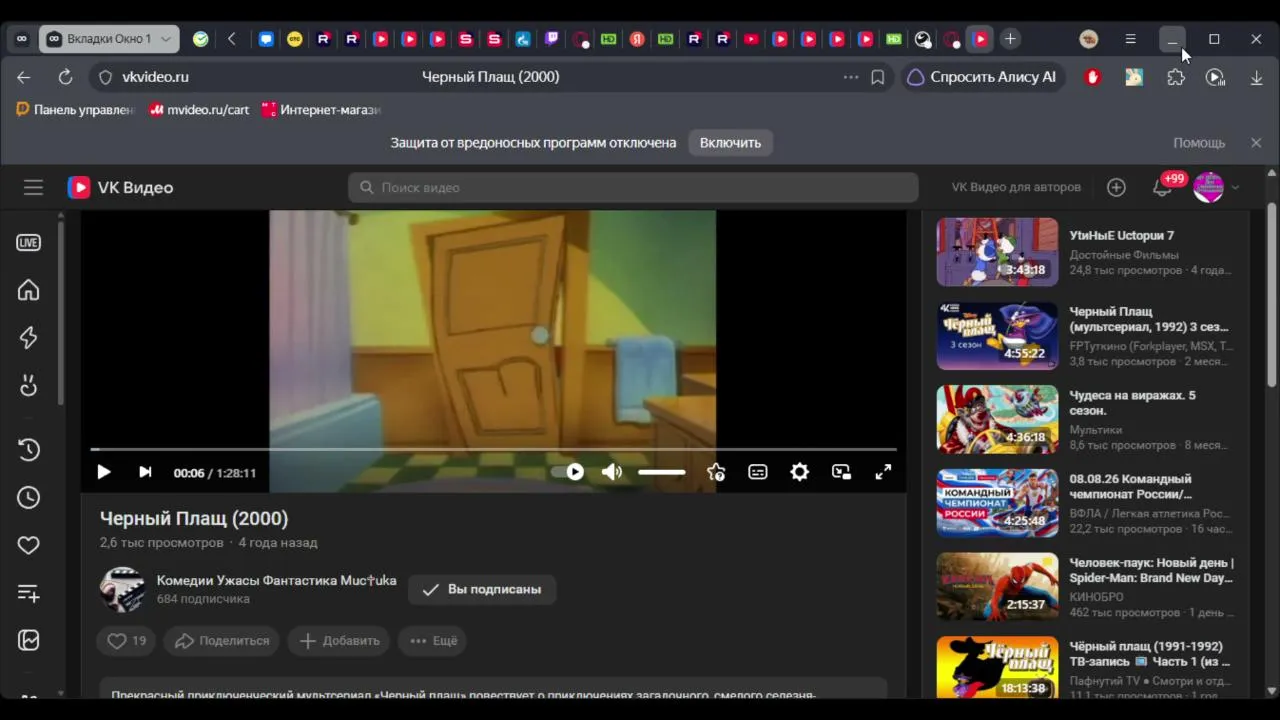This screenshot has width=1280, height=720.
Task: Open the bunny-face kids section in sidebar
Action: point(28,385)
